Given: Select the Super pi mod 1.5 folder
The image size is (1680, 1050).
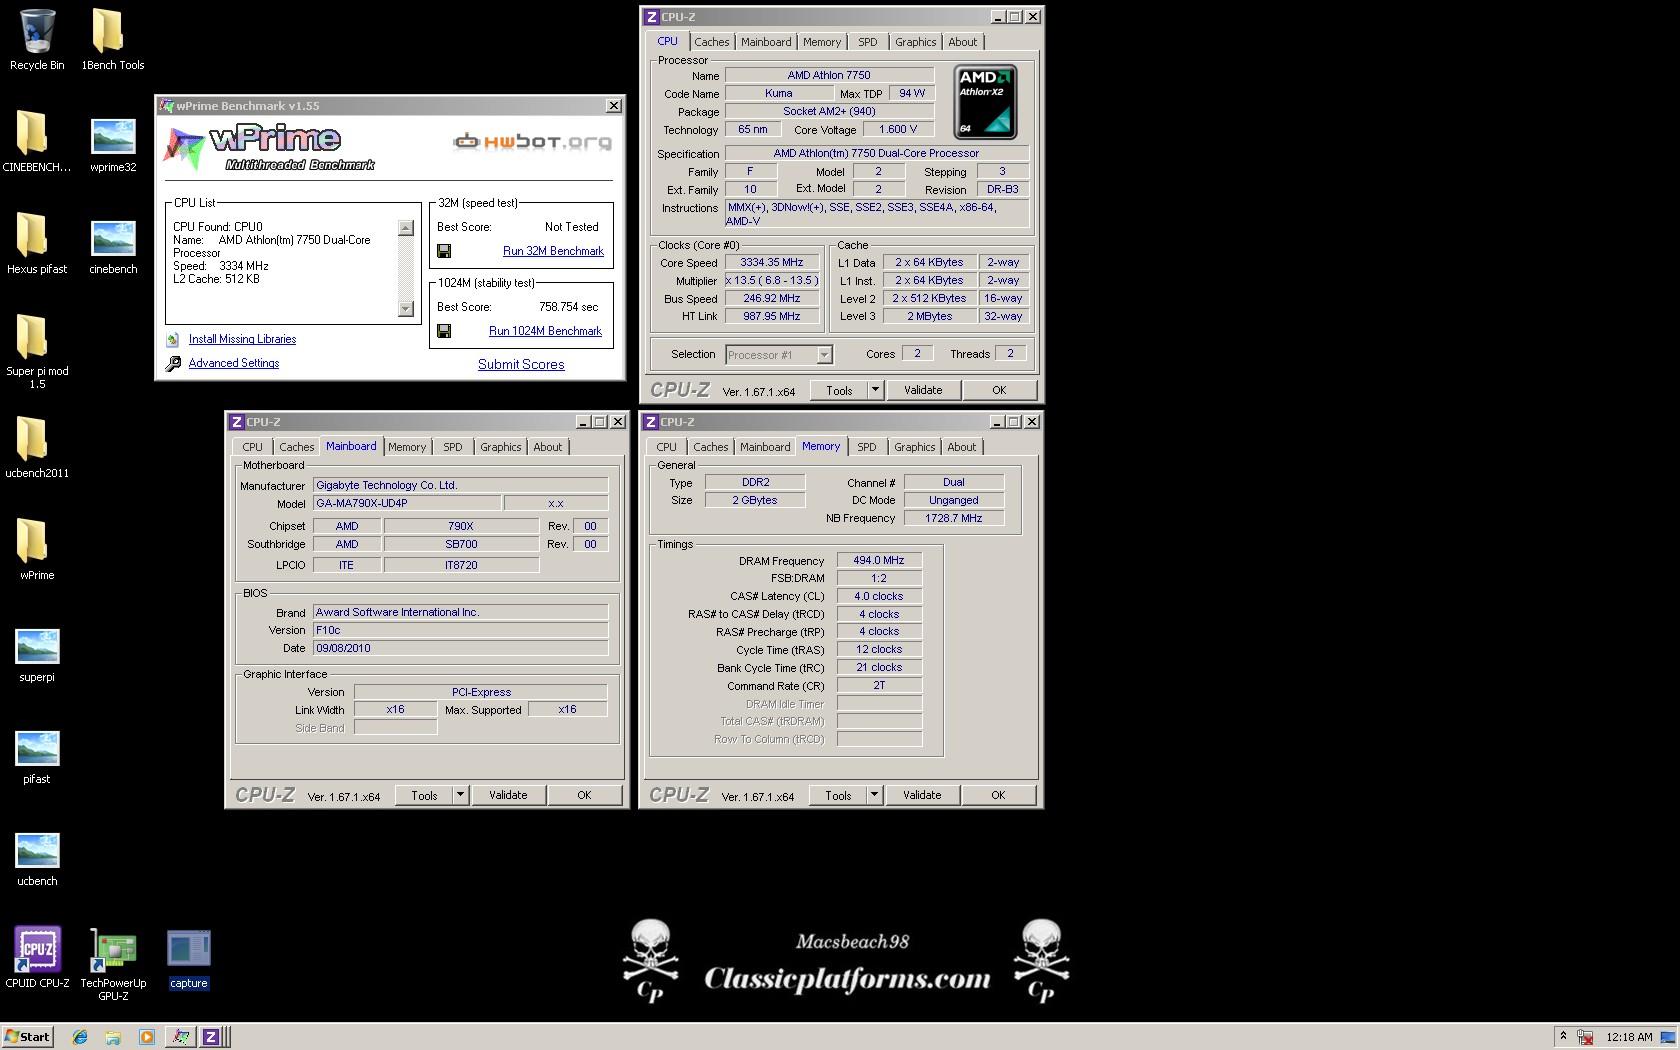Looking at the screenshot, I should (x=32, y=338).
